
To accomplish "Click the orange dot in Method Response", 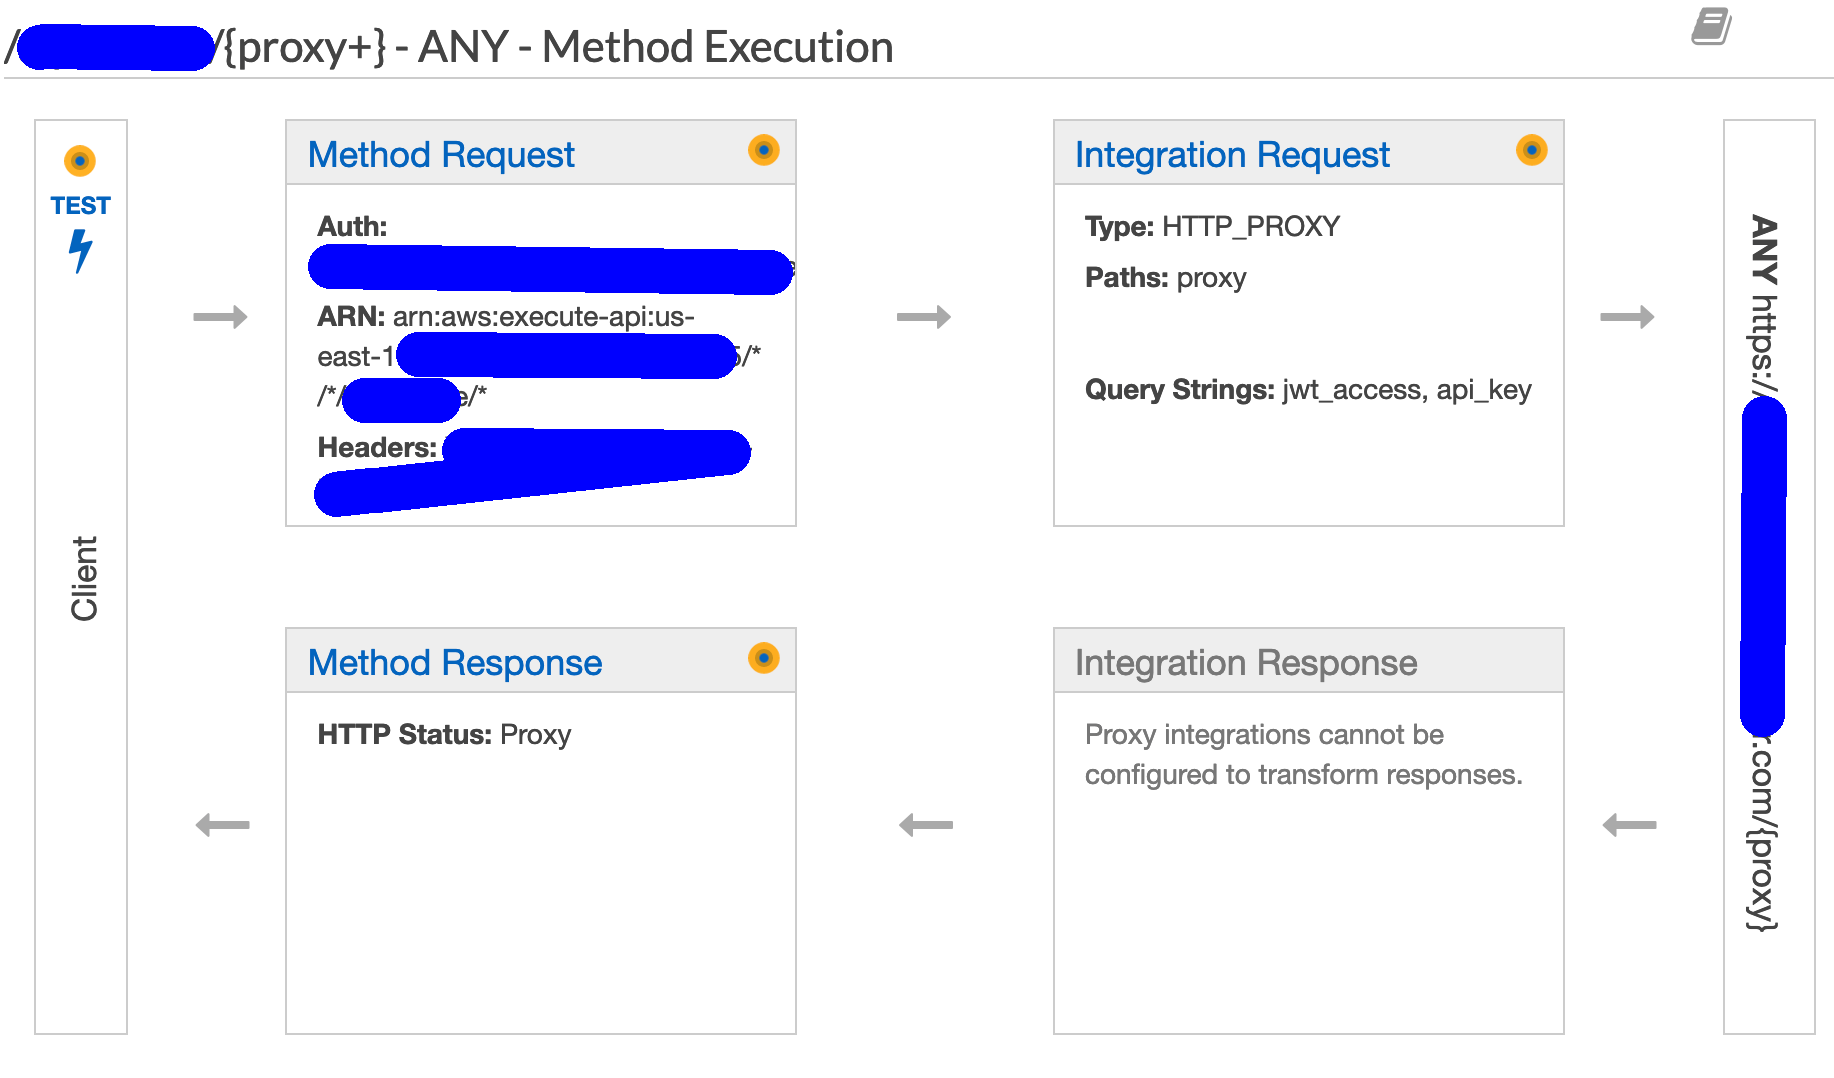I will [763, 658].
